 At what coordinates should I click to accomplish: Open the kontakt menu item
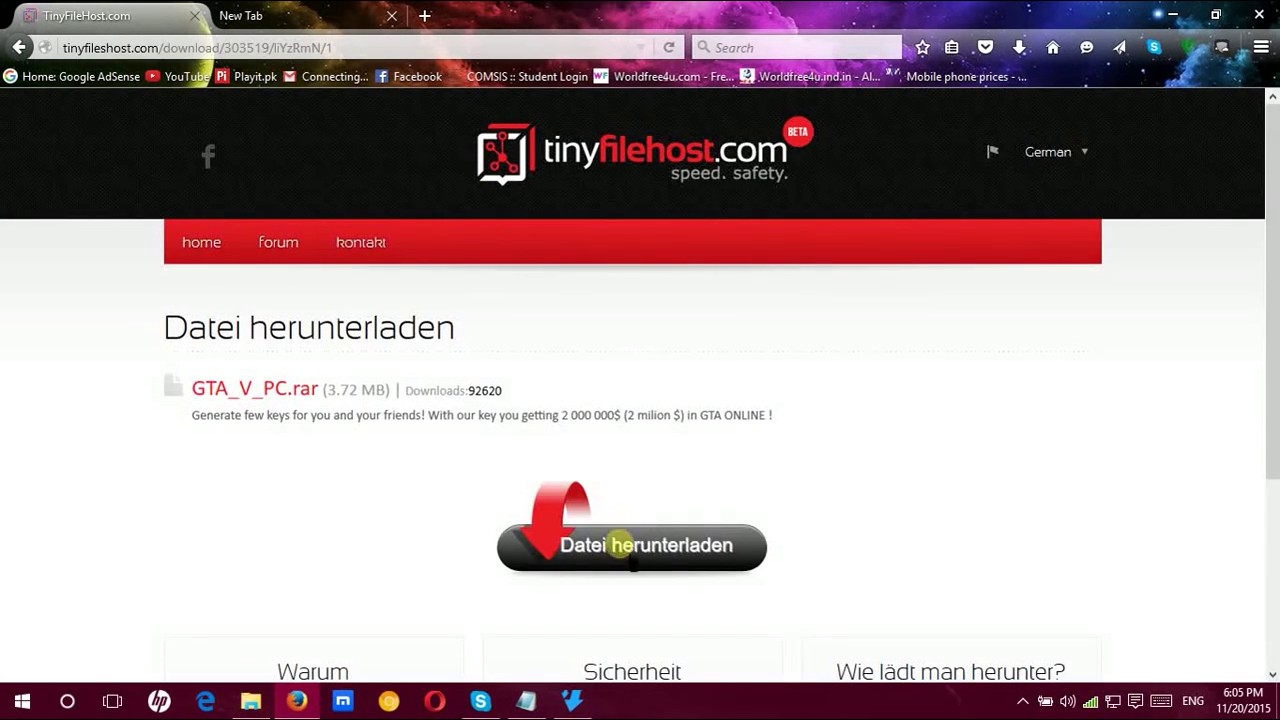click(361, 242)
